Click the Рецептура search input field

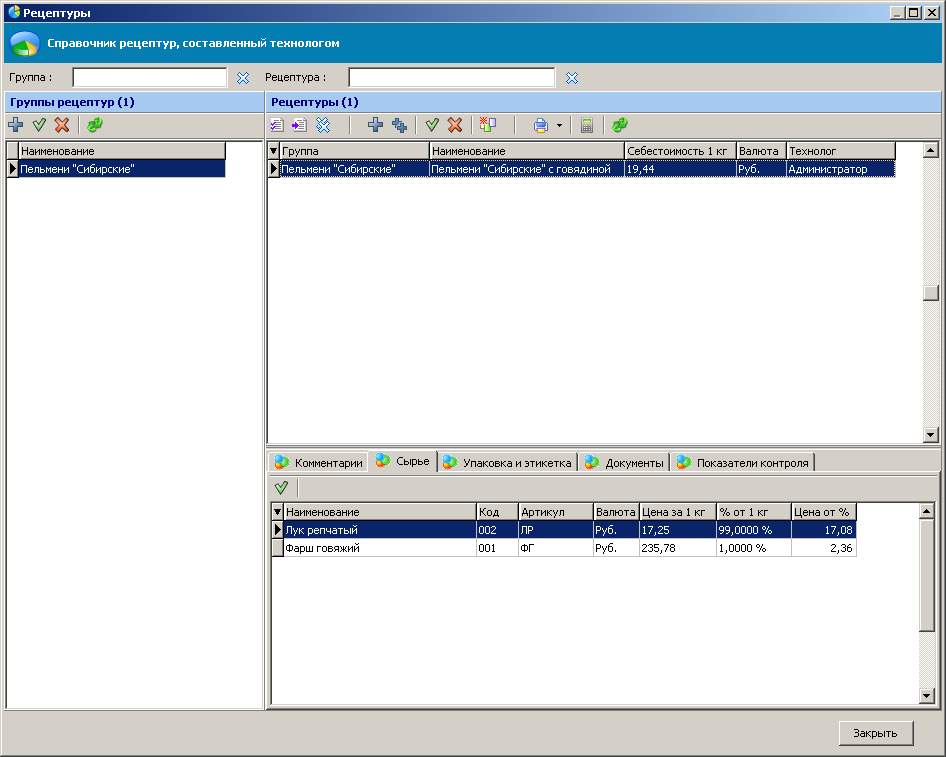click(451, 78)
